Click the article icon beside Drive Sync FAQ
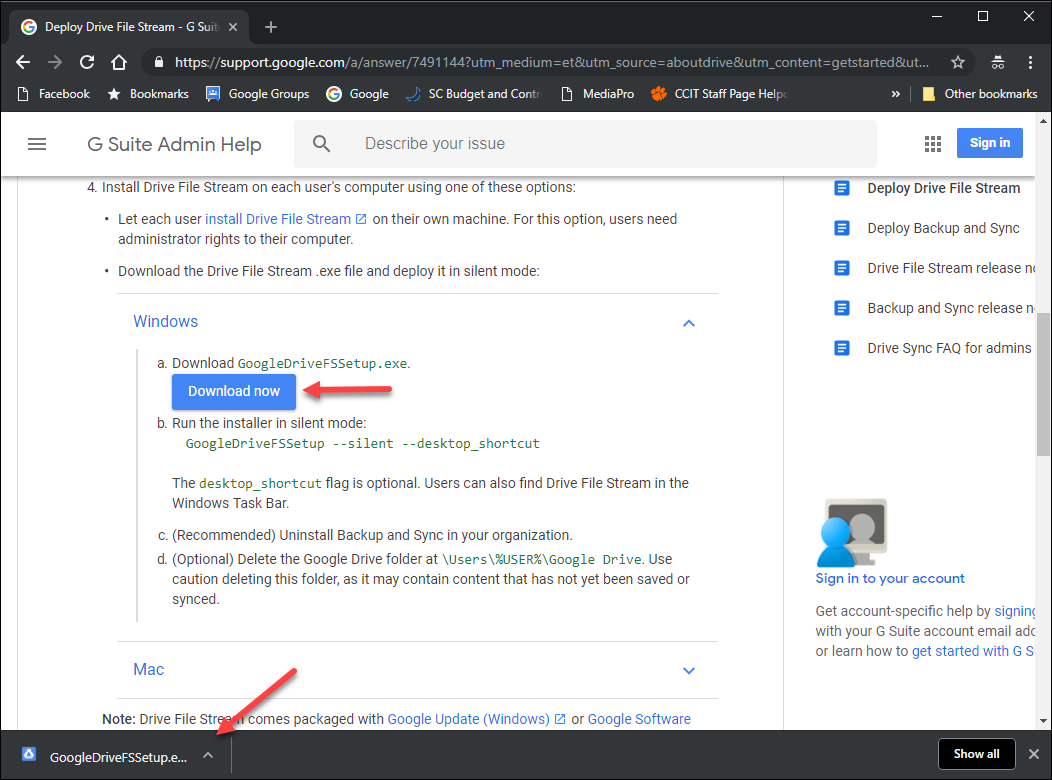Screen dimensions: 1052x780 coord(841,348)
